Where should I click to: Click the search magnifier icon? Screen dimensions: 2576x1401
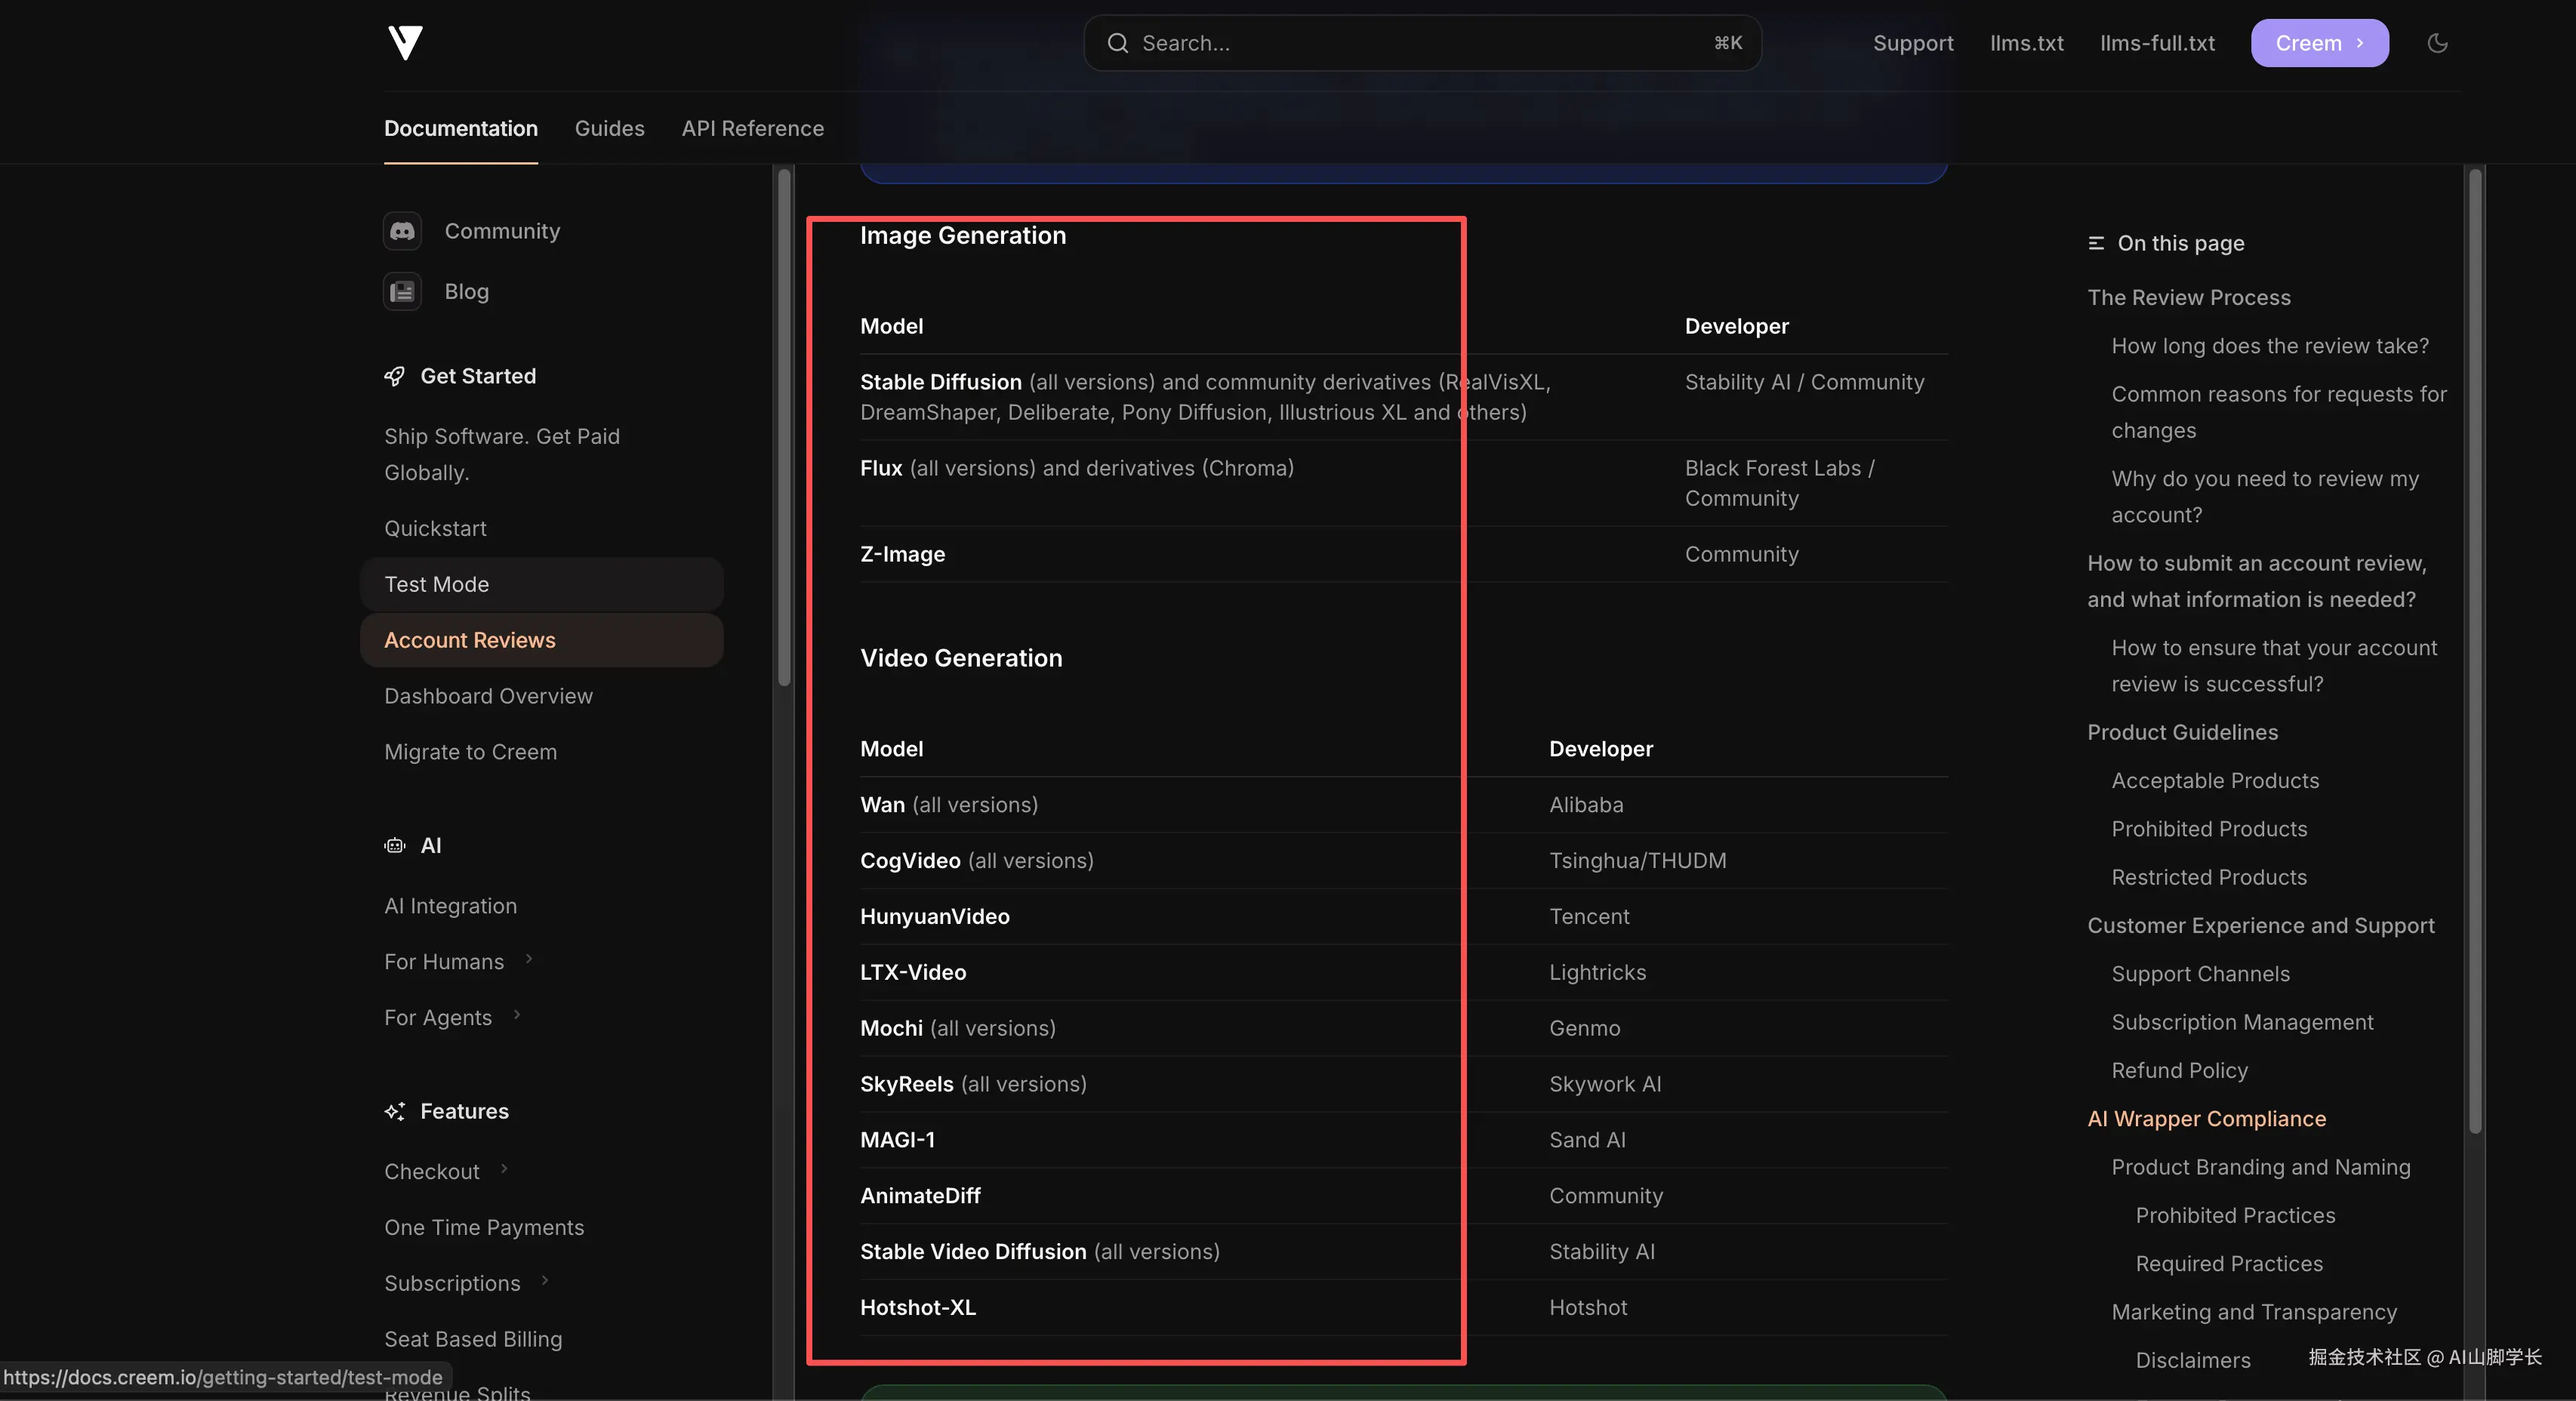(x=1117, y=43)
